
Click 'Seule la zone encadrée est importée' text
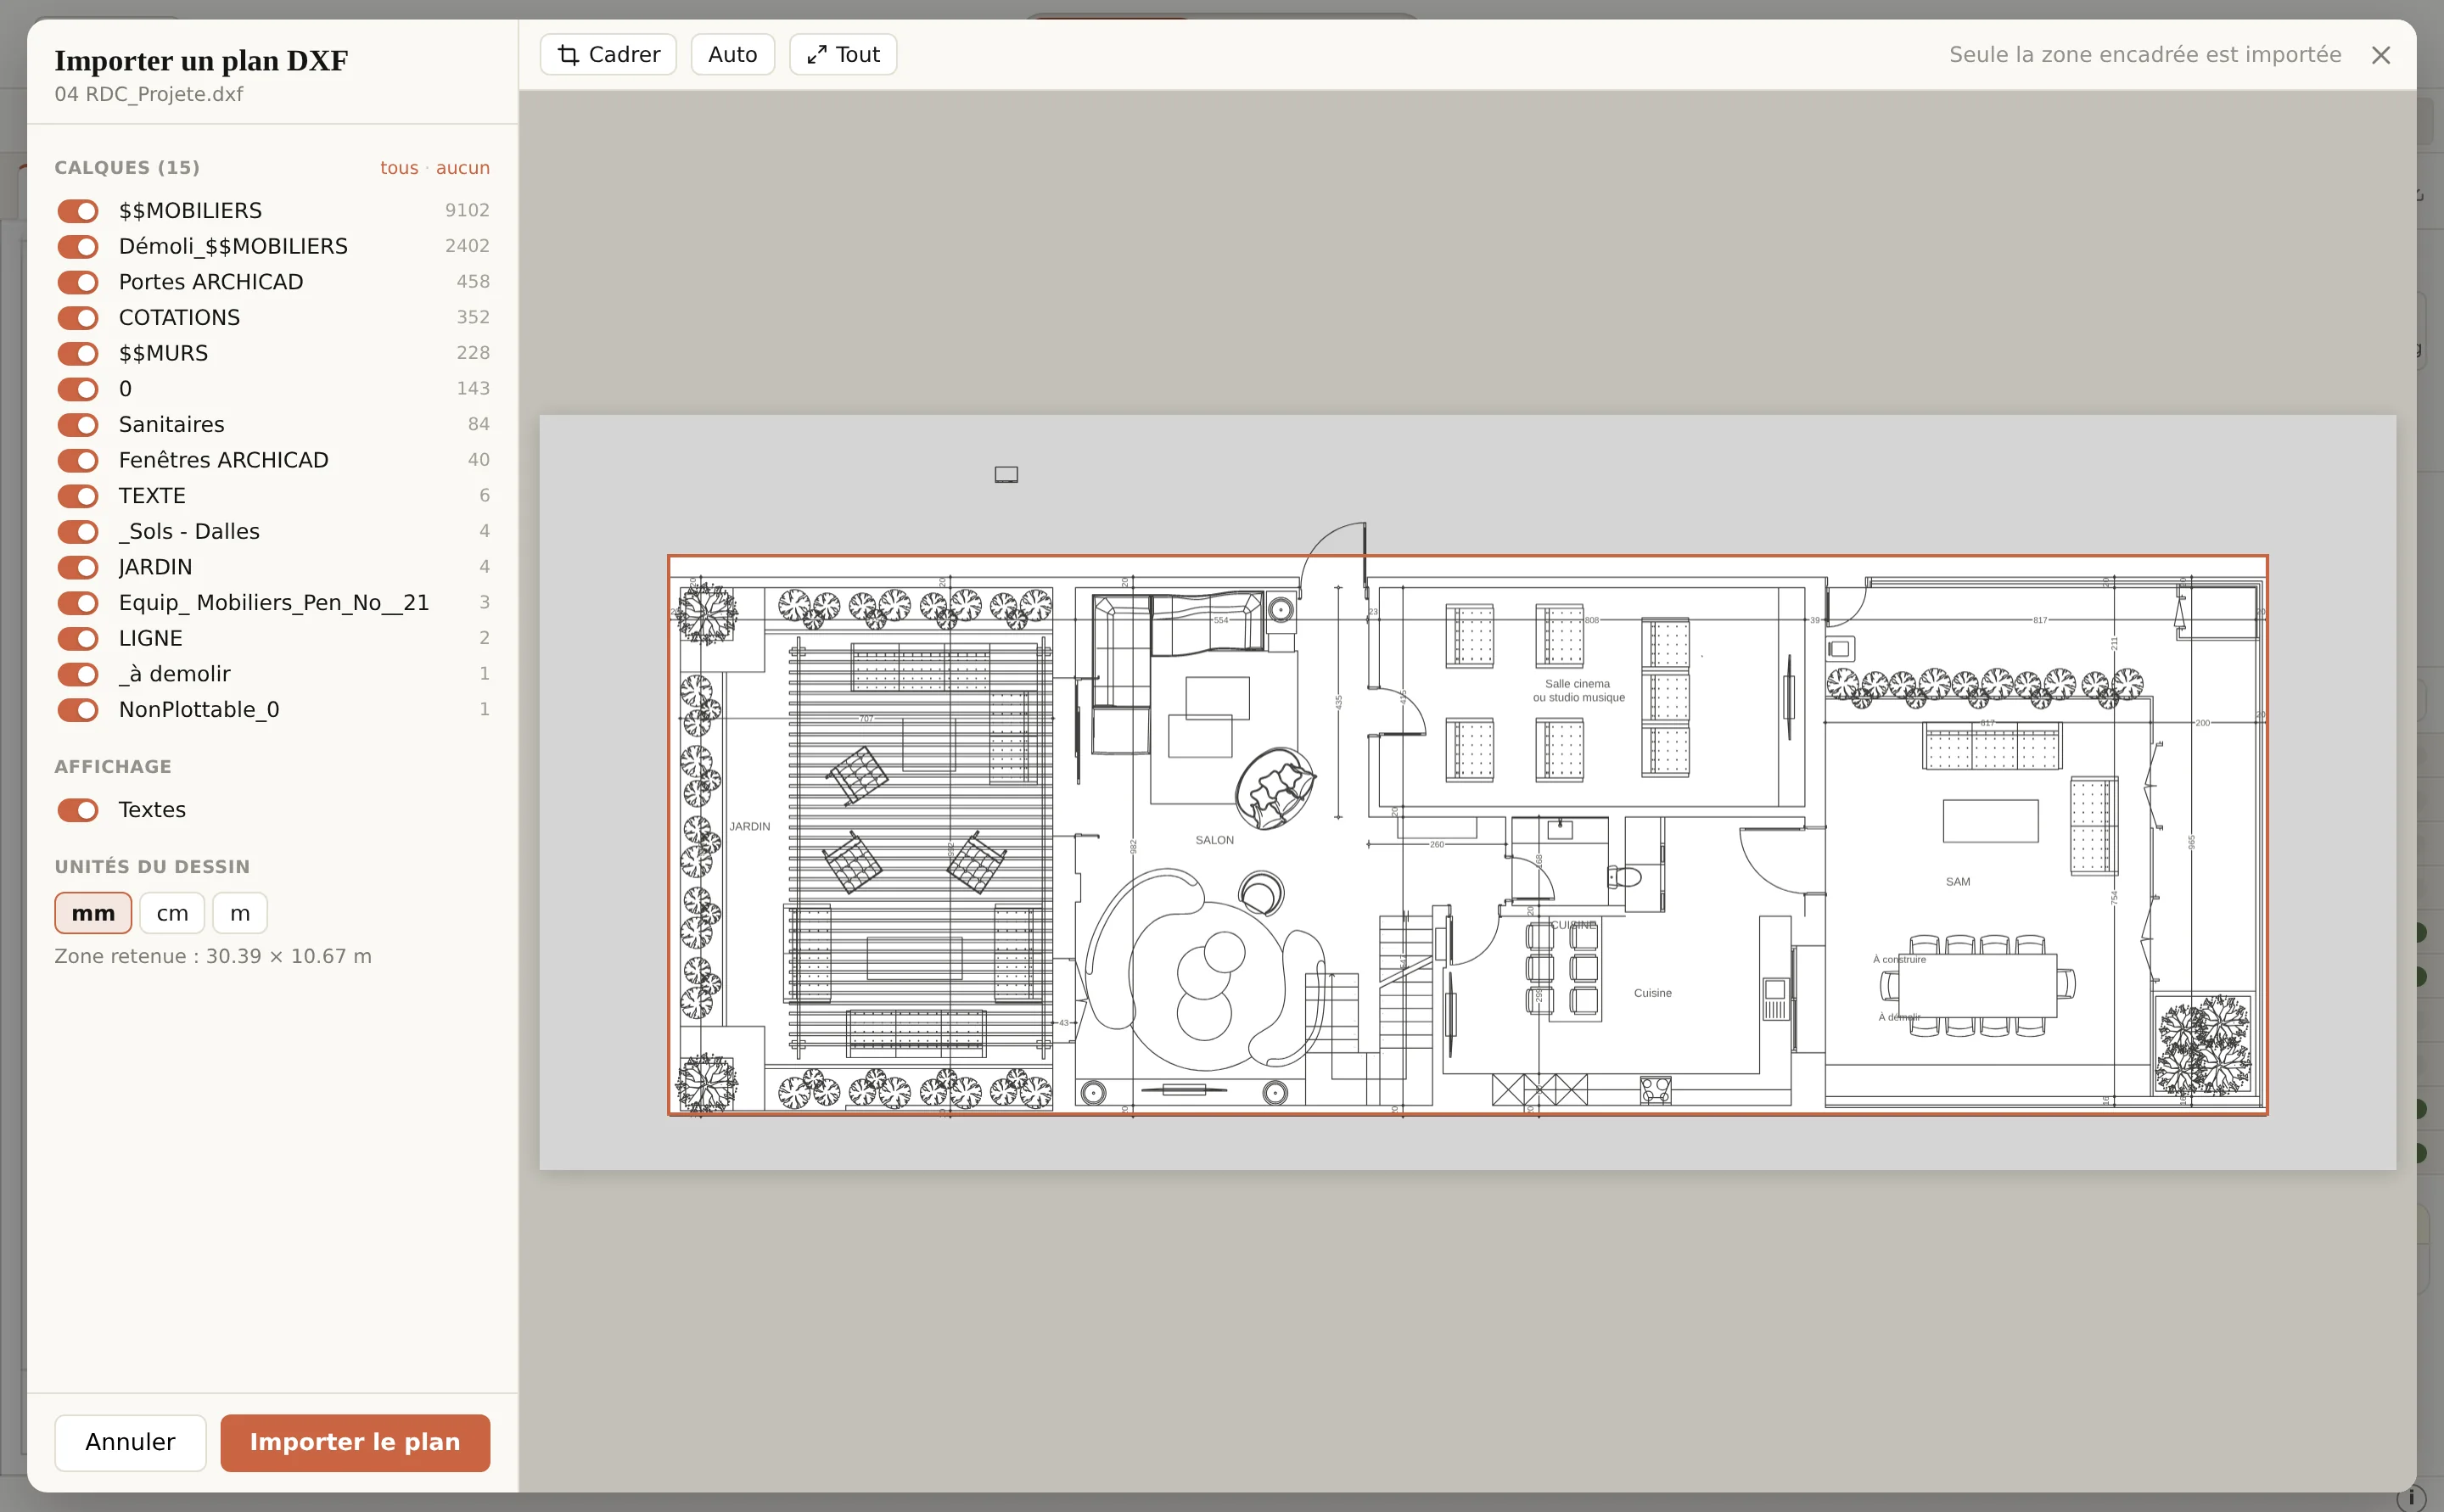coord(2145,54)
